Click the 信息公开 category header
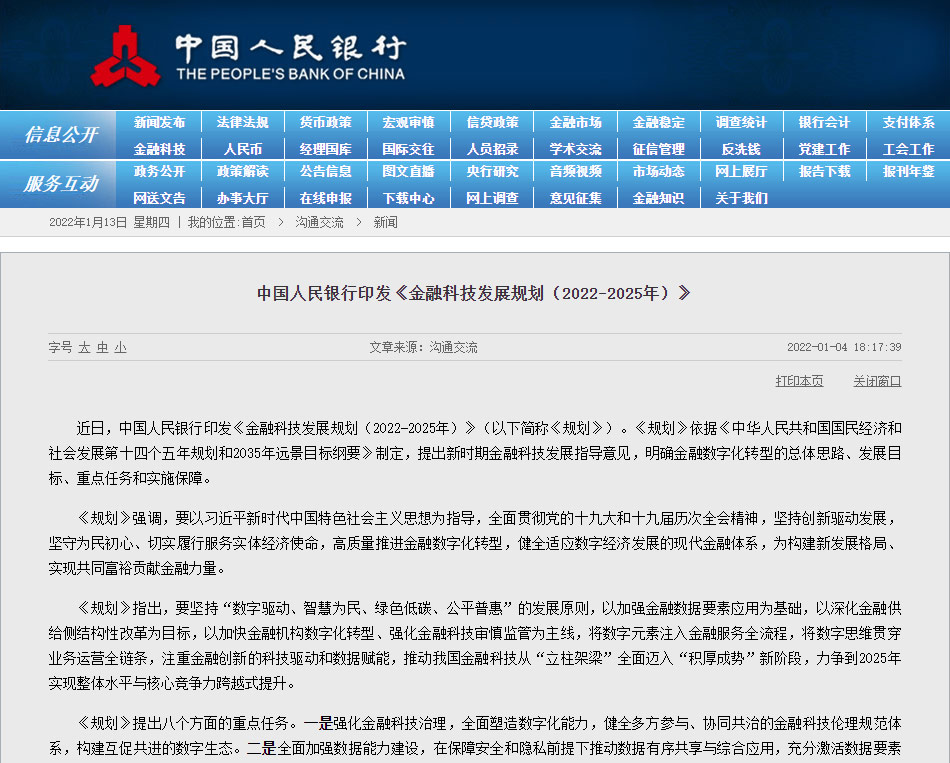 (x=61, y=135)
